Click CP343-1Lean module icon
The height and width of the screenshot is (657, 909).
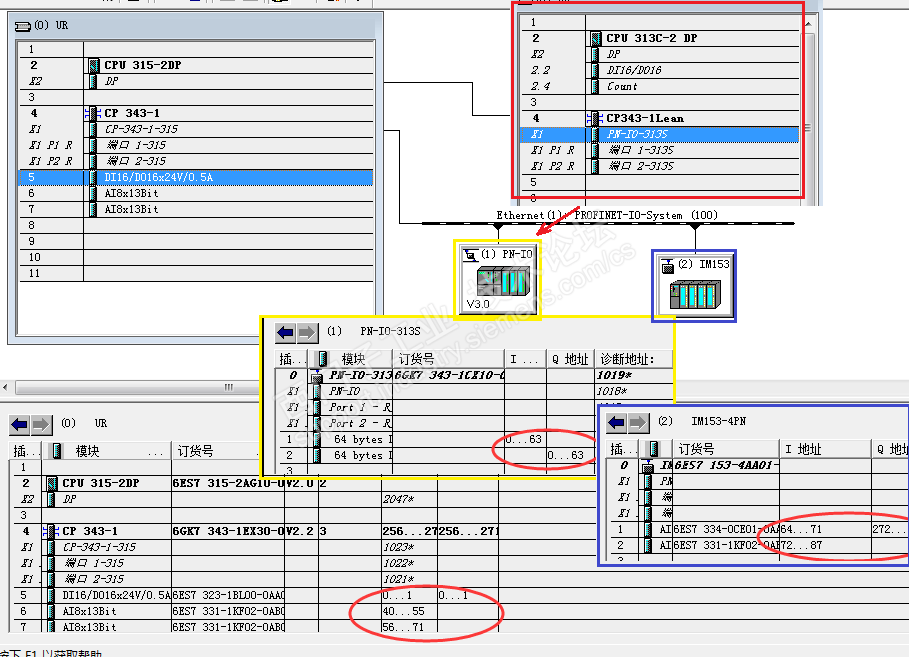[x=595, y=118]
